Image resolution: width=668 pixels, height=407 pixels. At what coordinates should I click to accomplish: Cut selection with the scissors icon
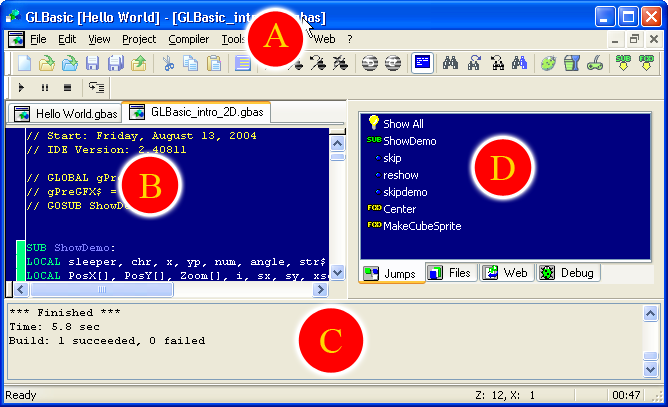click(x=169, y=64)
